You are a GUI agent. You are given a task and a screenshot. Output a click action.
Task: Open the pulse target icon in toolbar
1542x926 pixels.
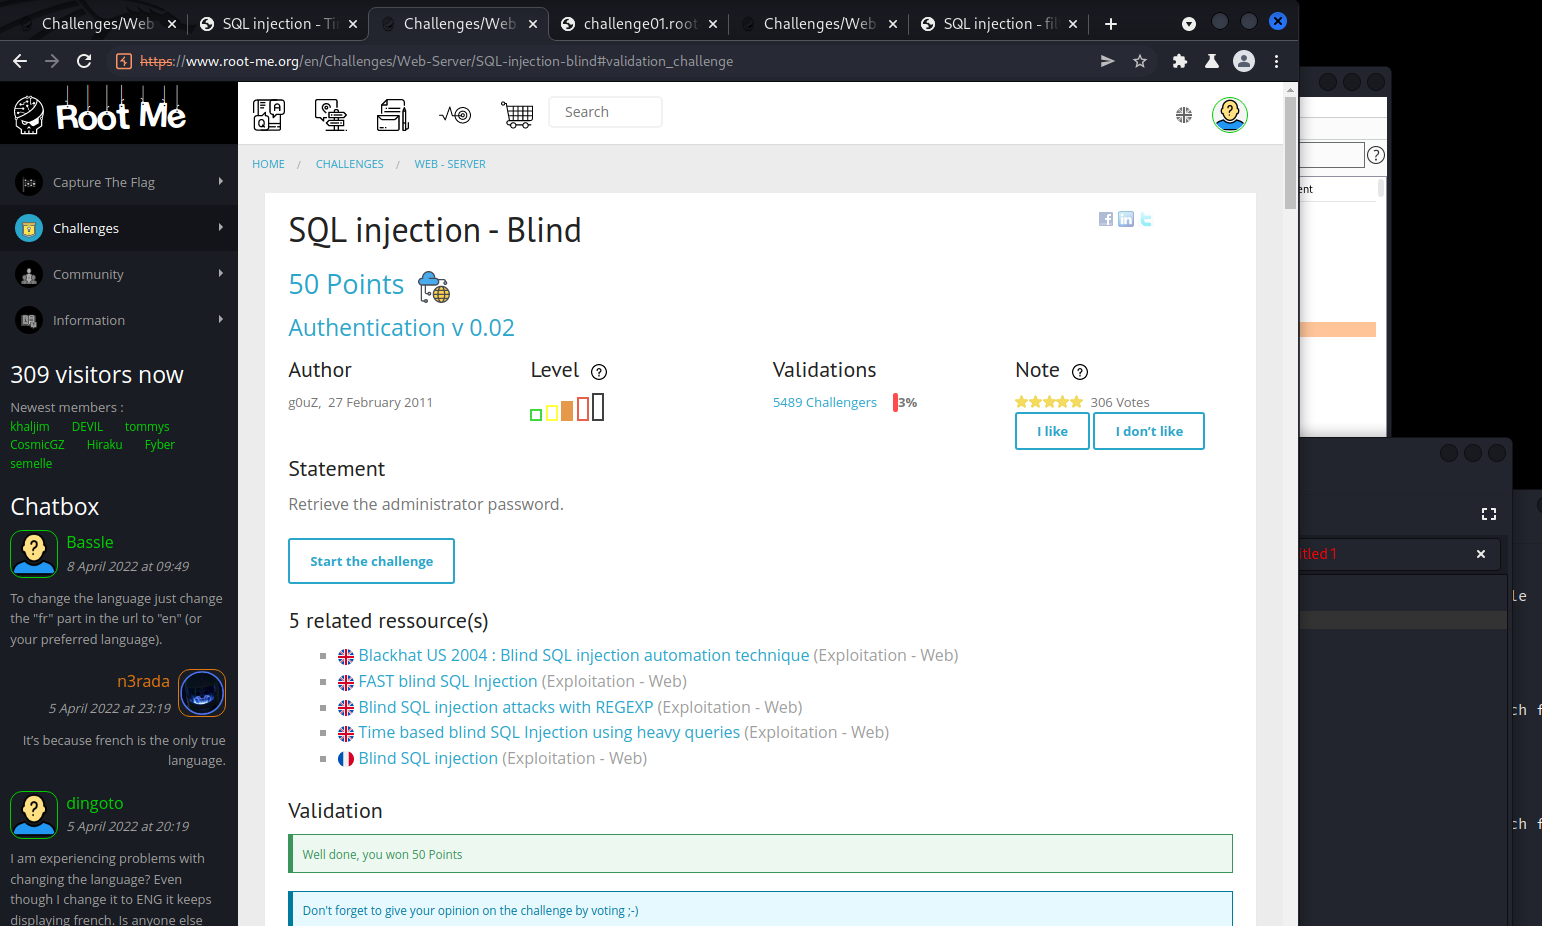[x=455, y=115]
